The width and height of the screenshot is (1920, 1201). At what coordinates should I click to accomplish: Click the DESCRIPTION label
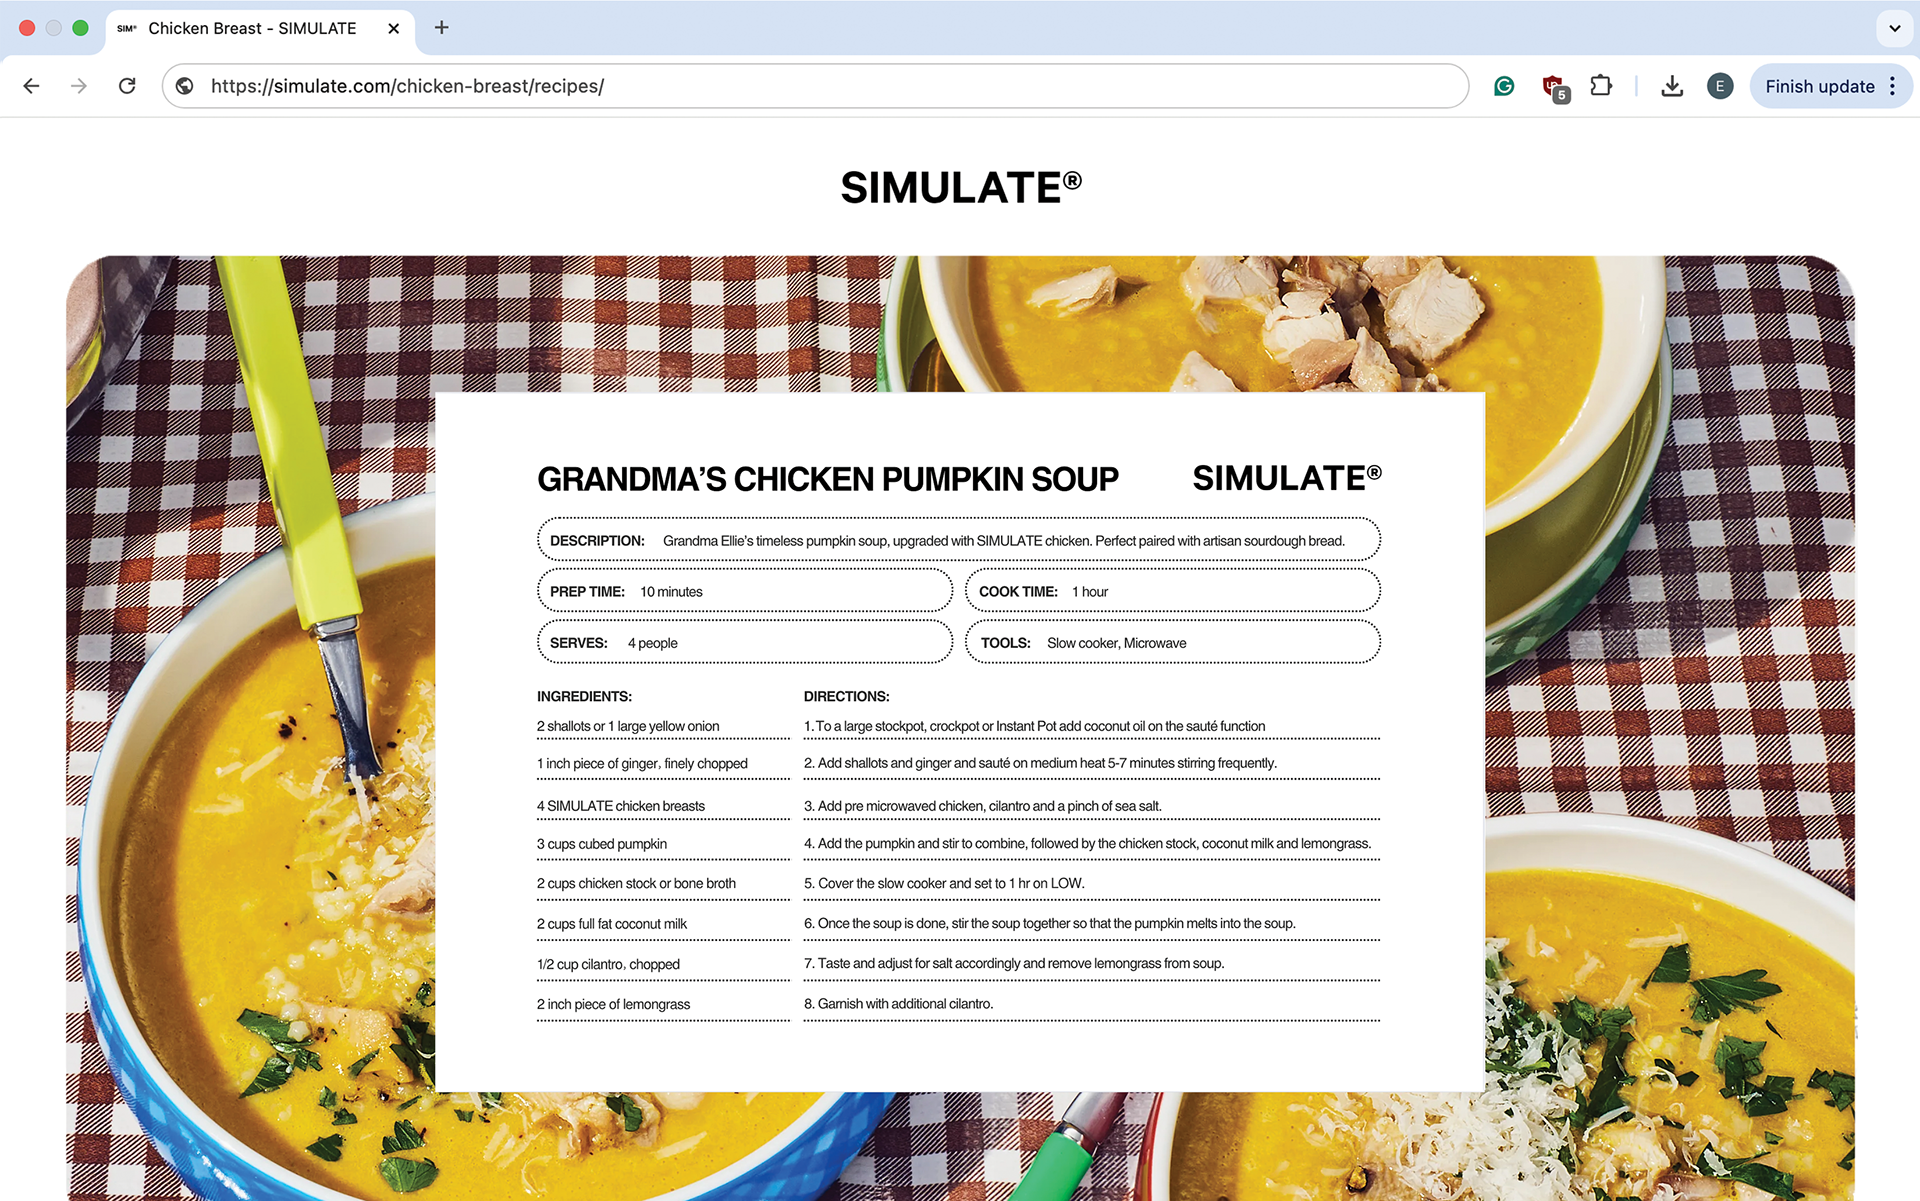[x=597, y=541]
